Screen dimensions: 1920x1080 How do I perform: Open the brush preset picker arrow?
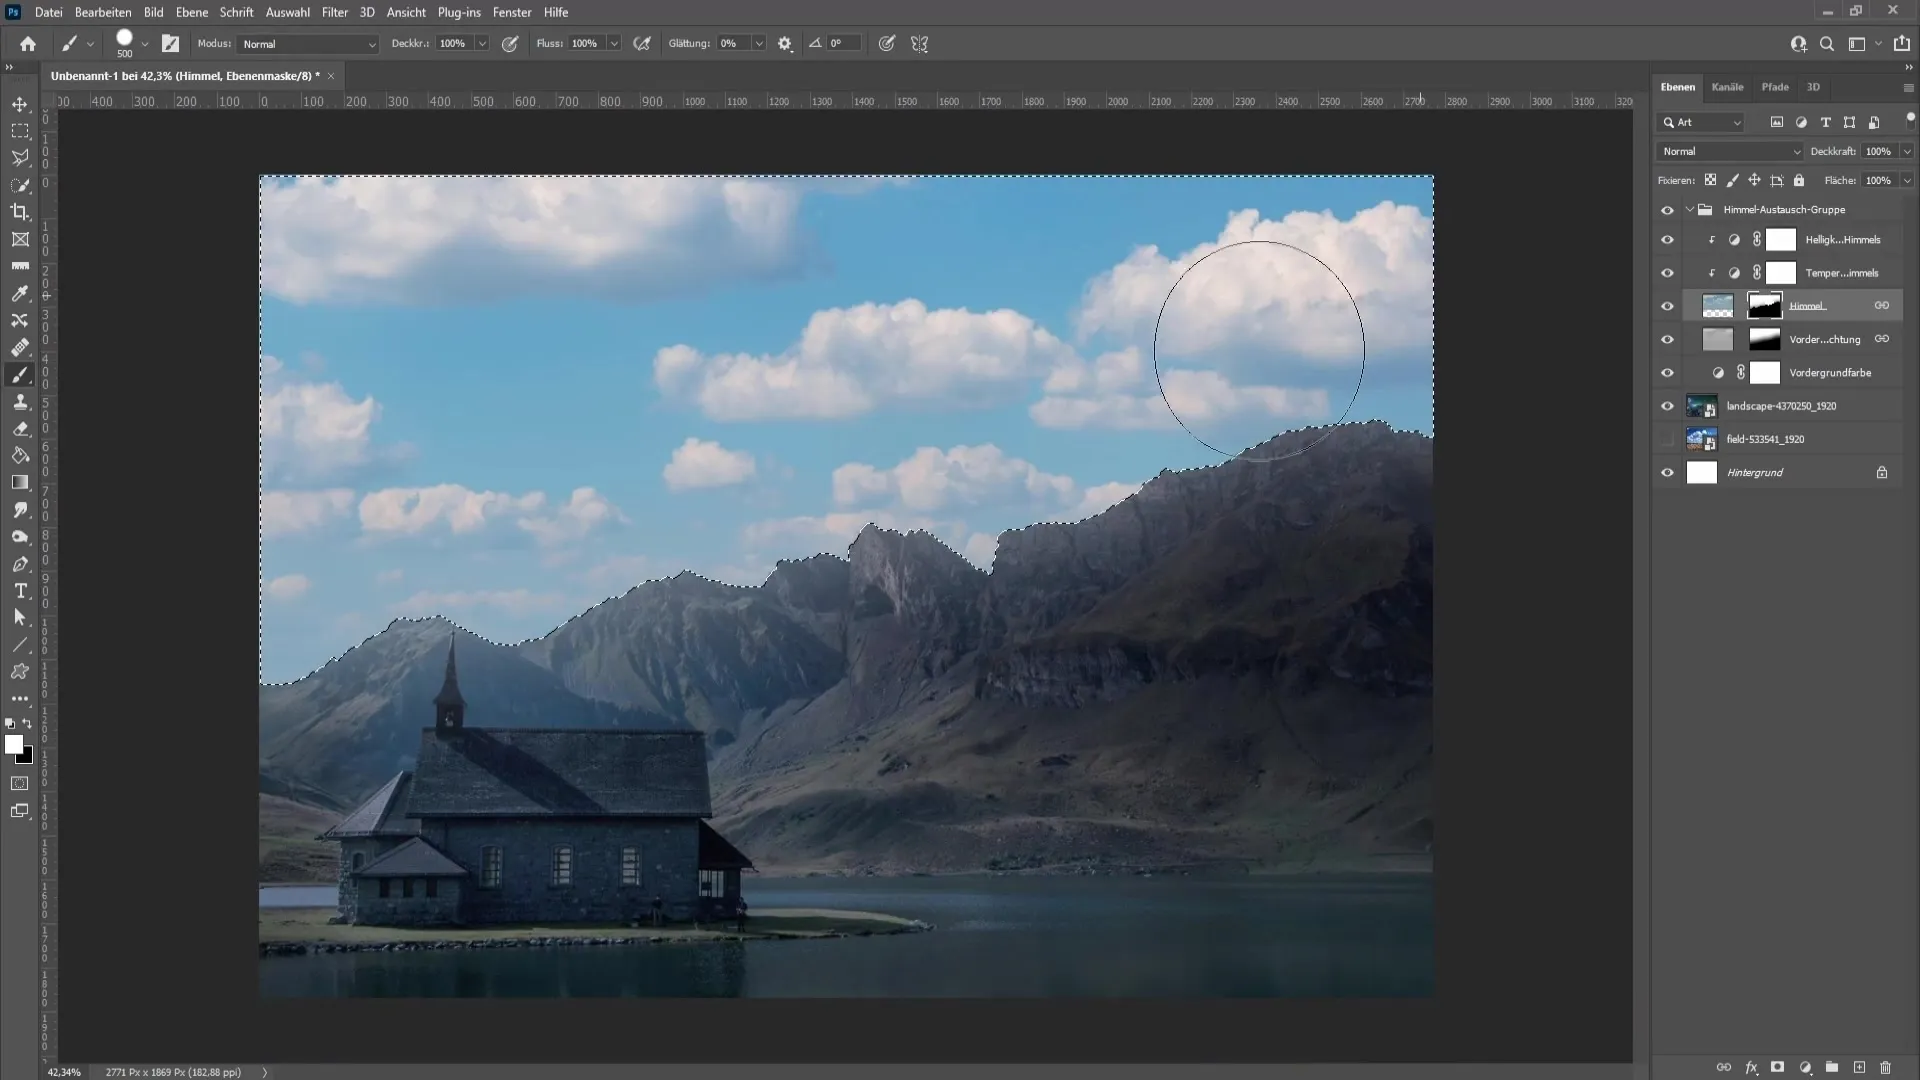145,44
